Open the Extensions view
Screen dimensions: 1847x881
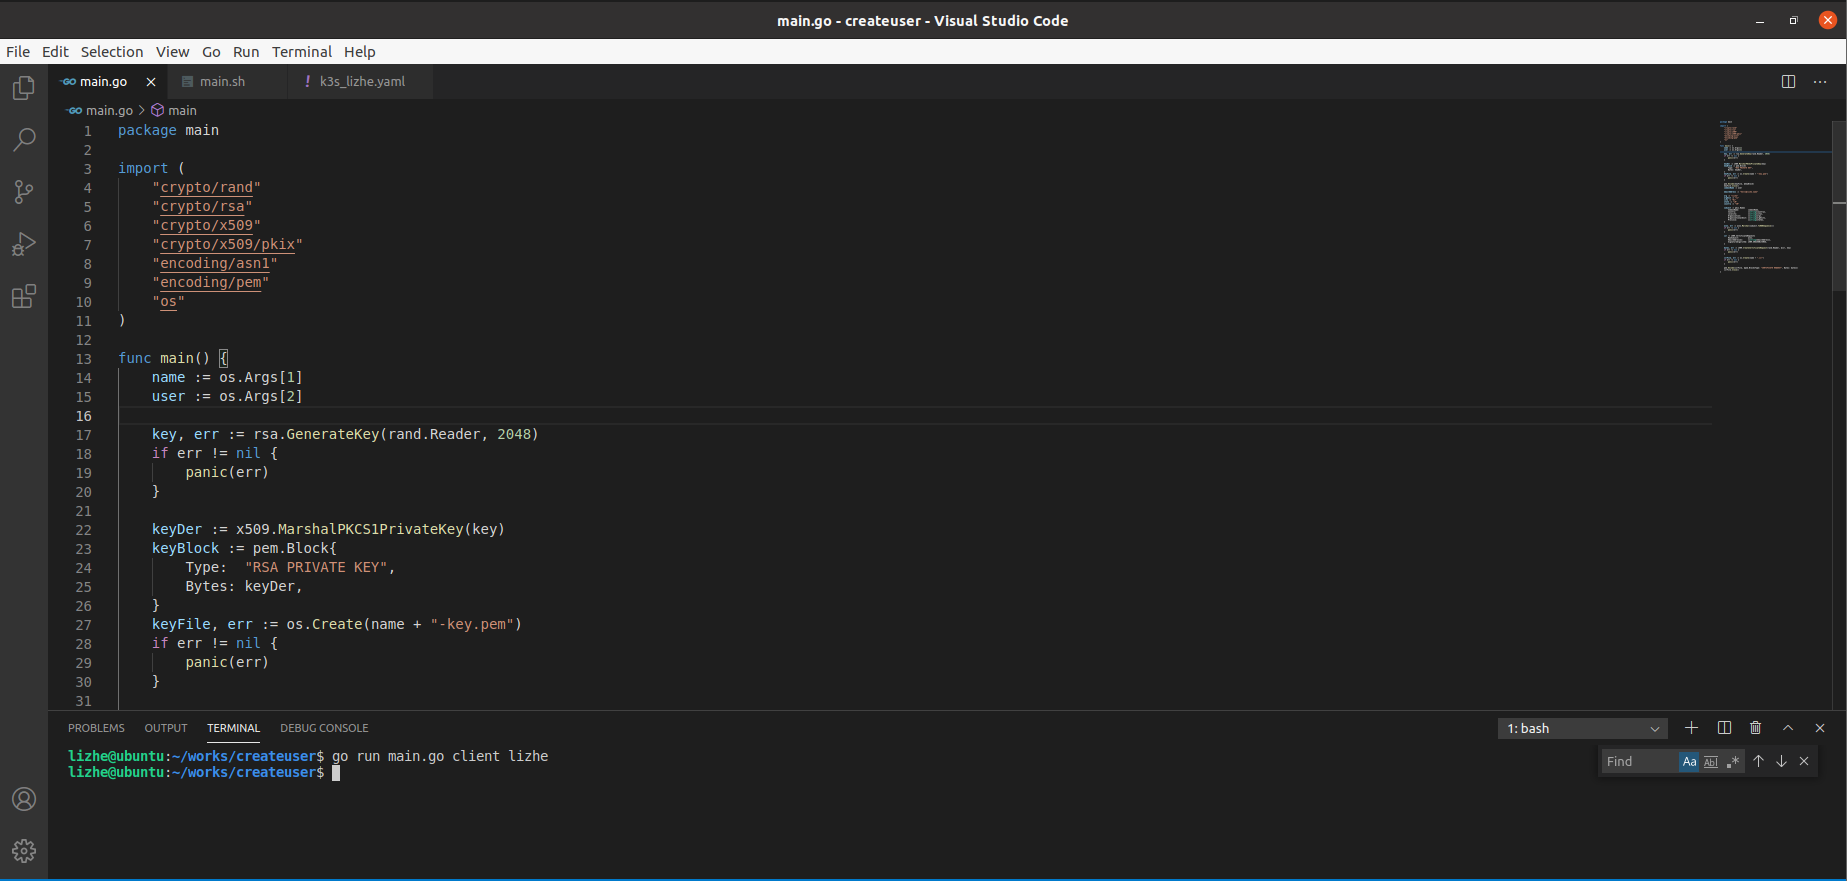click(24, 296)
